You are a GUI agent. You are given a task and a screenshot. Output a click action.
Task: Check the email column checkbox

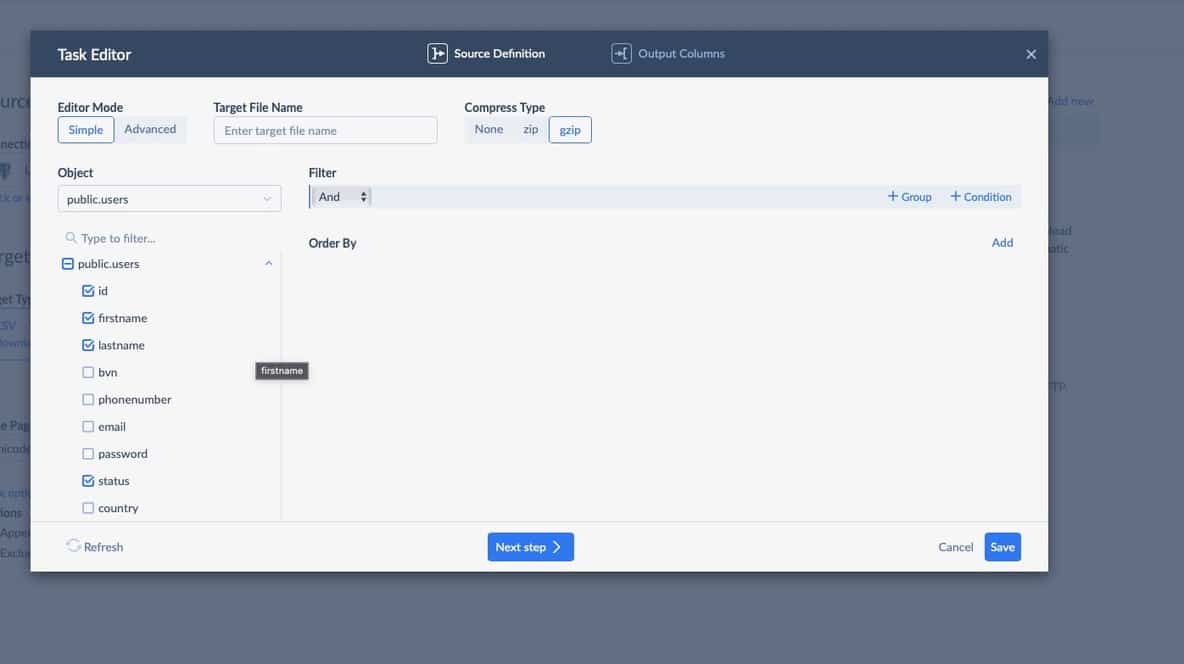(88, 427)
